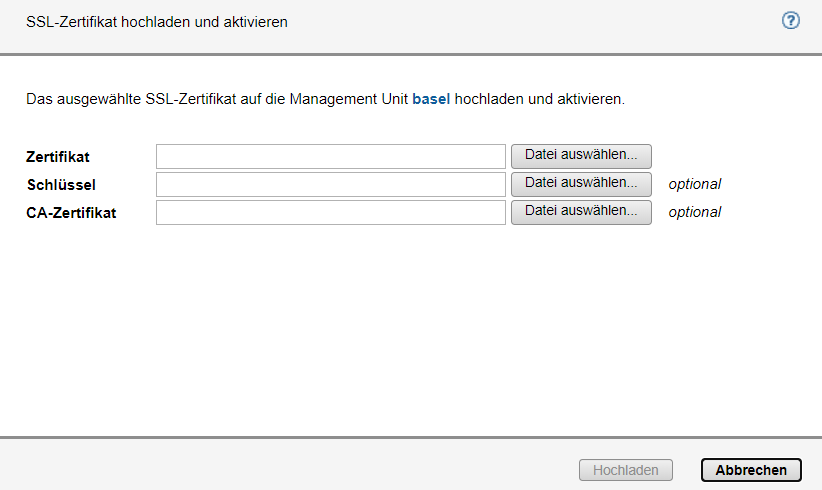Click the bold CA-Zertifikat label
Image resolution: width=822 pixels, height=490 pixels.
[71, 212]
